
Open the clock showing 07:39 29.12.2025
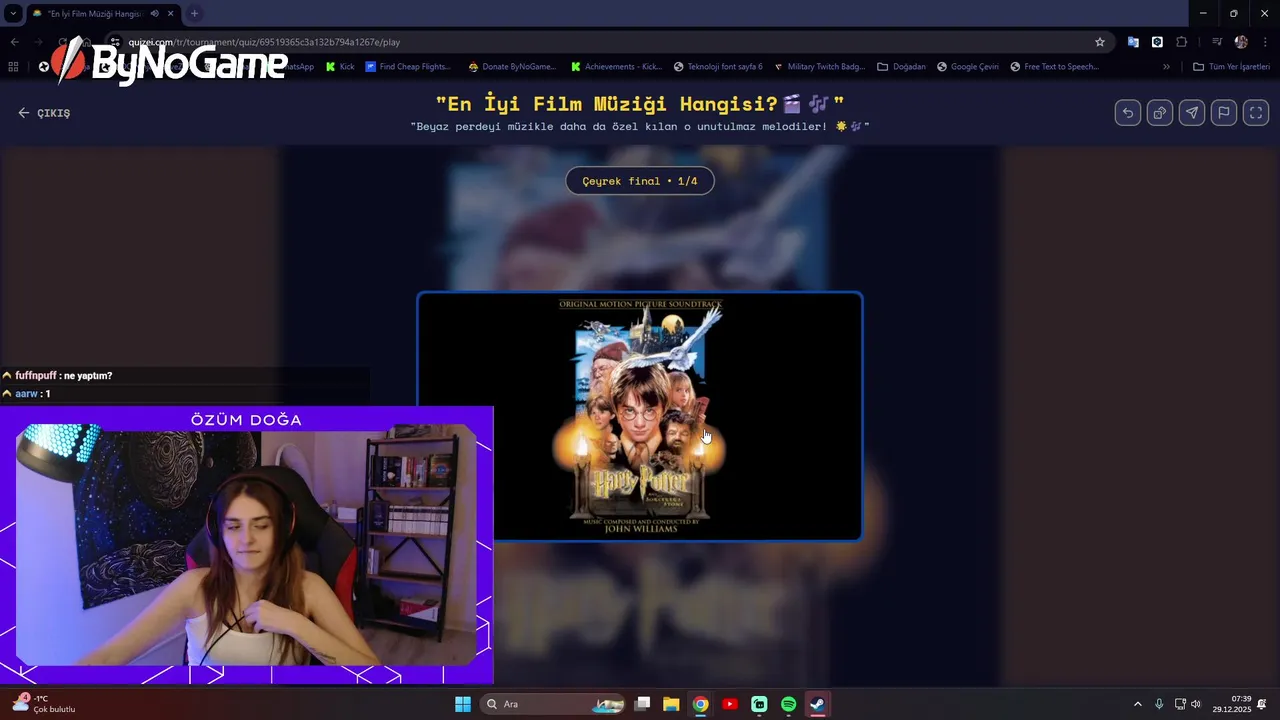pyautogui.click(x=1232, y=704)
